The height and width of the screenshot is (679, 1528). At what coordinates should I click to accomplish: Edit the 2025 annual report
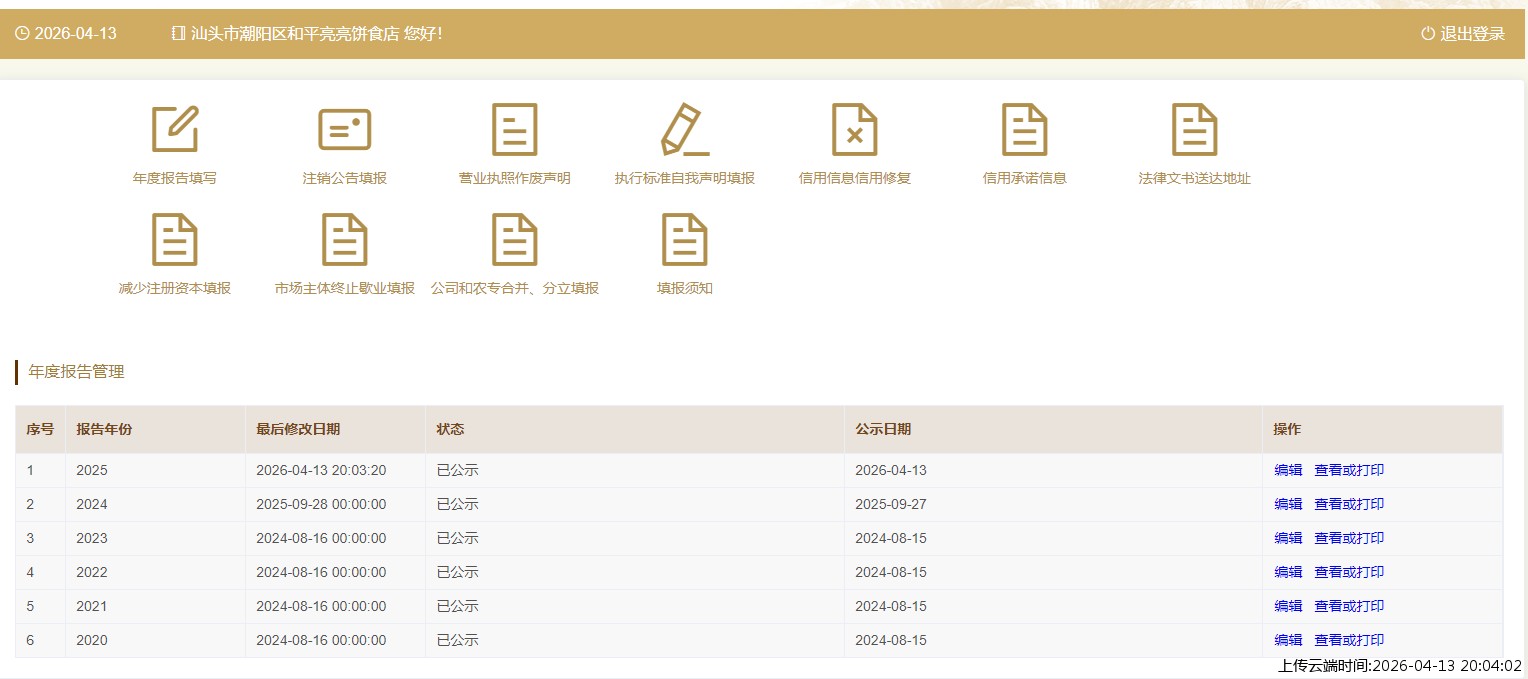(1288, 470)
